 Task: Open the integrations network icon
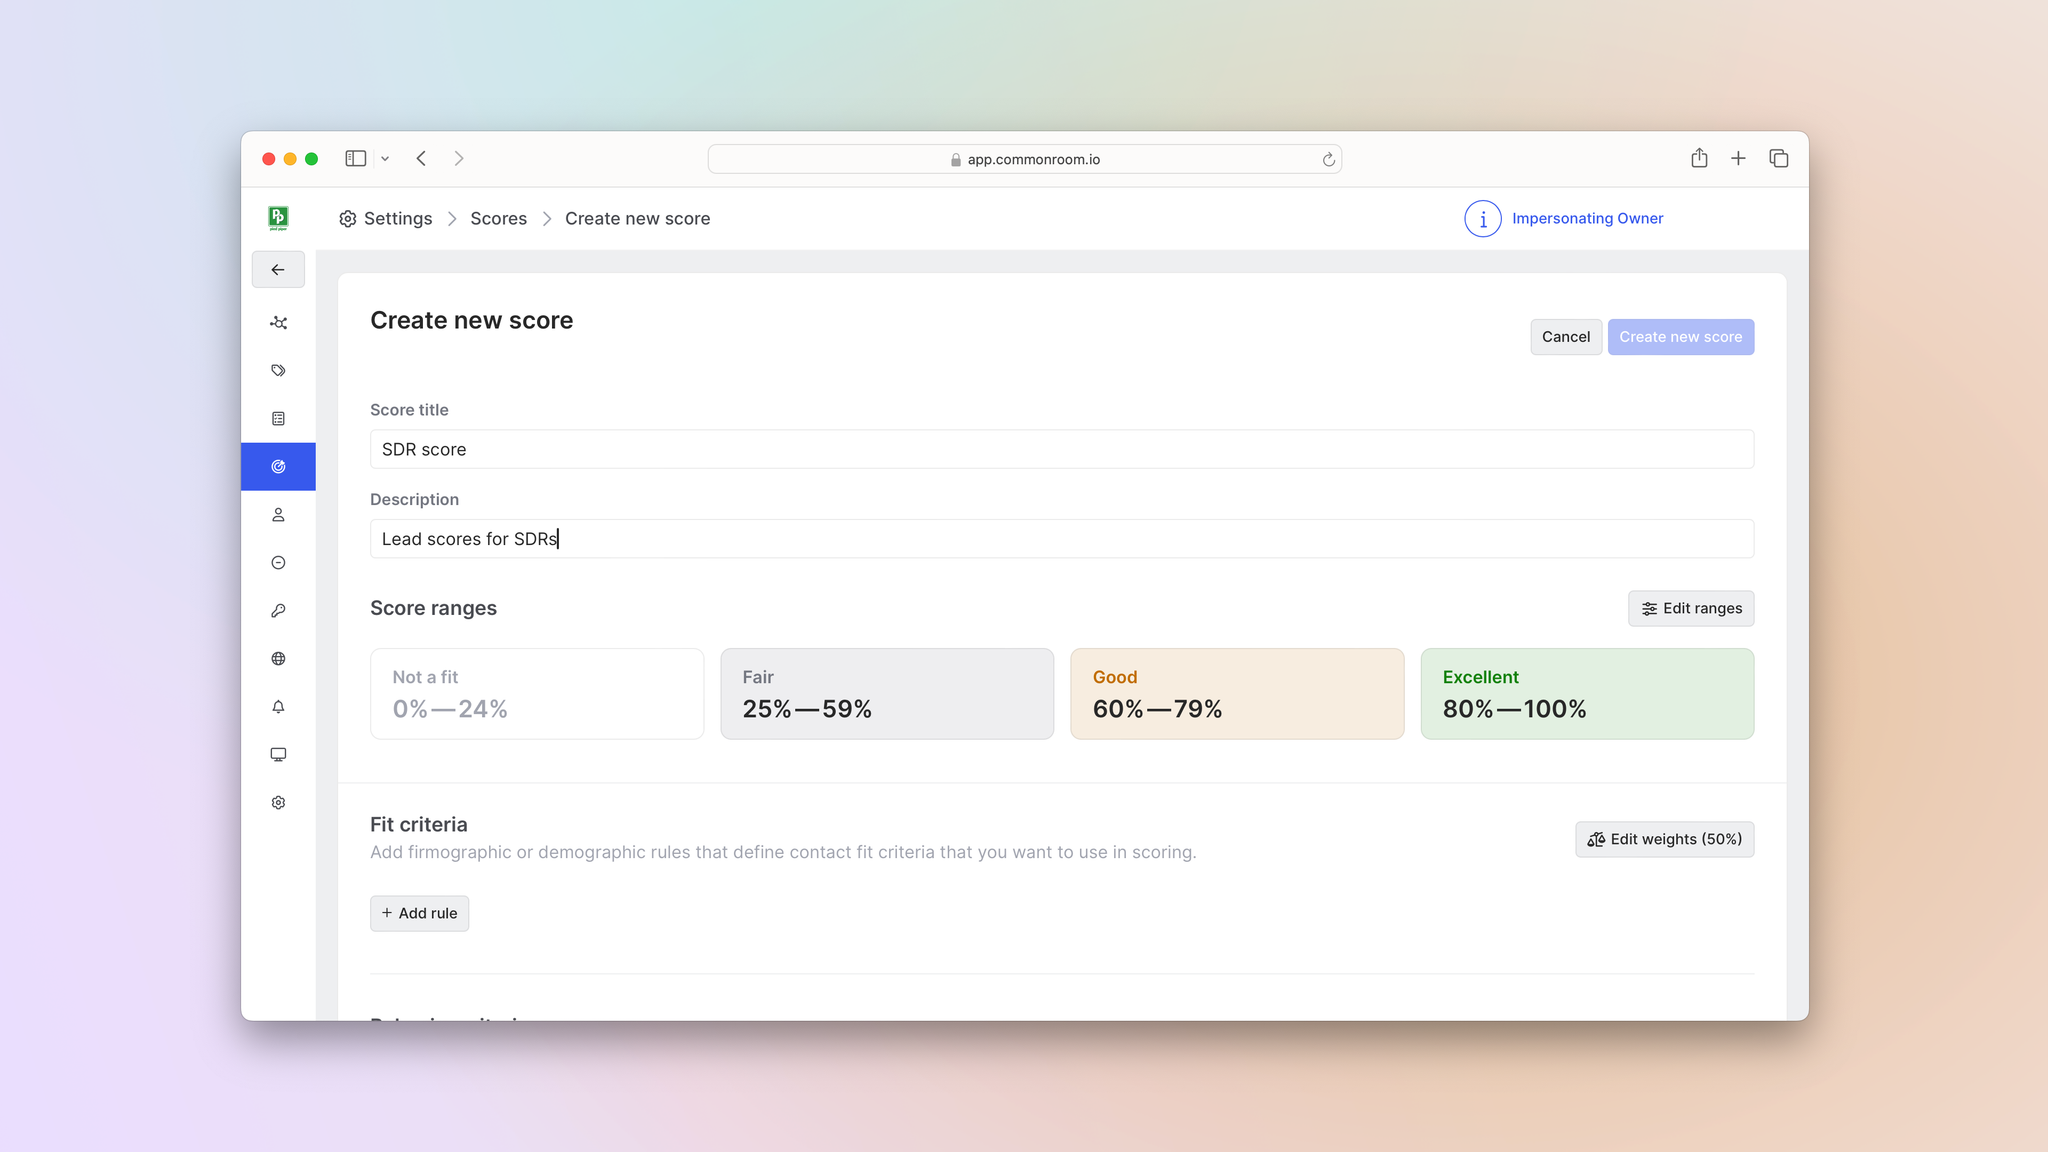tap(278, 323)
